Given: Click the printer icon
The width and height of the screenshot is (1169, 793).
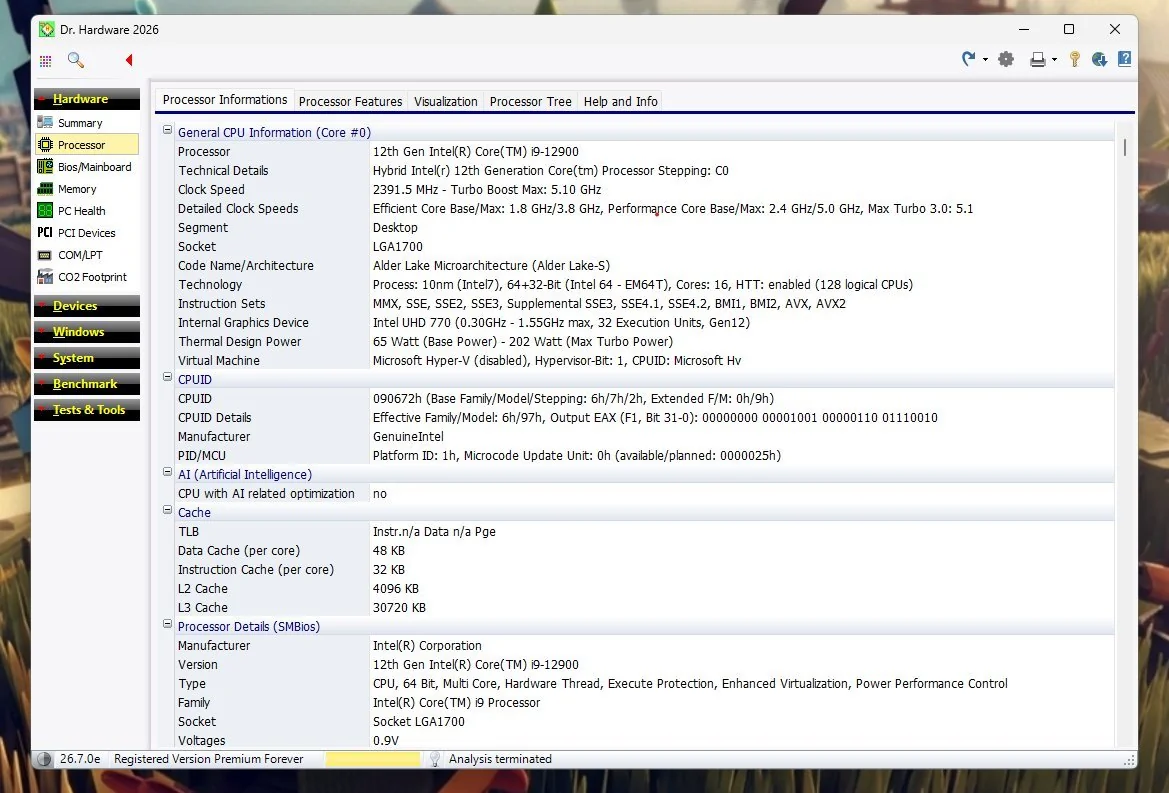Looking at the screenshot, I should [1037, 59].
